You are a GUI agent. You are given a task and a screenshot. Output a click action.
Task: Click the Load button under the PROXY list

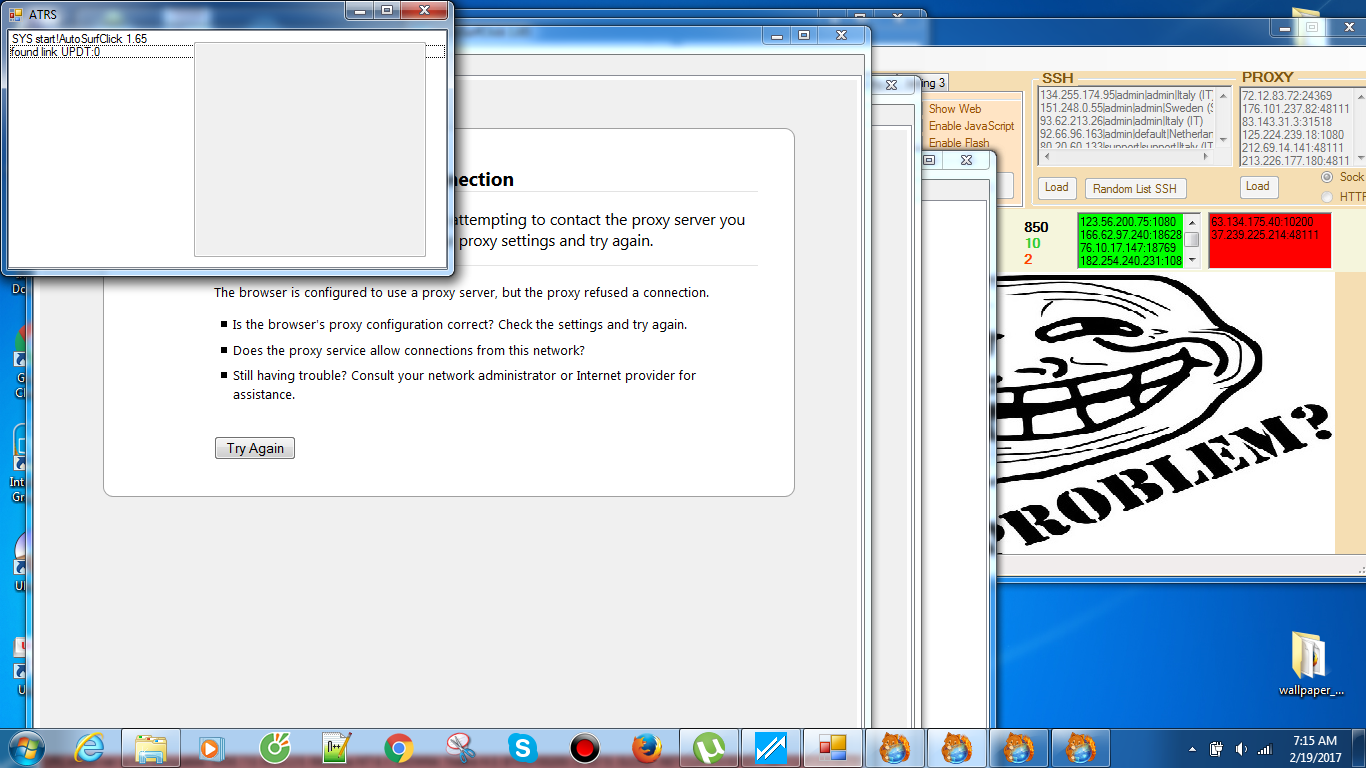[x=1258, y=186]
